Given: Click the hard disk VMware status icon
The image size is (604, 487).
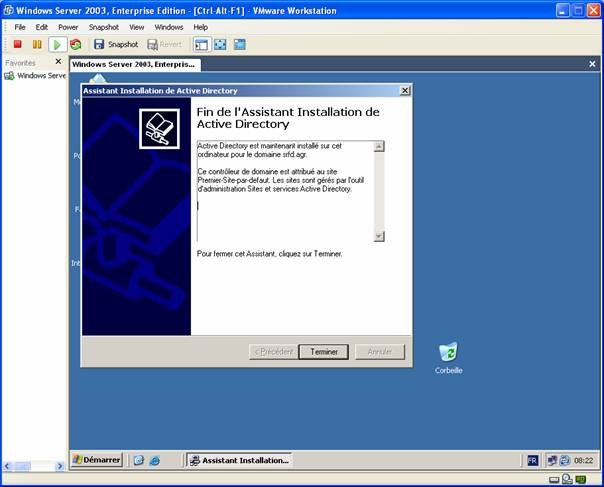Looking at the screenshot, I should tap(554, 480).
